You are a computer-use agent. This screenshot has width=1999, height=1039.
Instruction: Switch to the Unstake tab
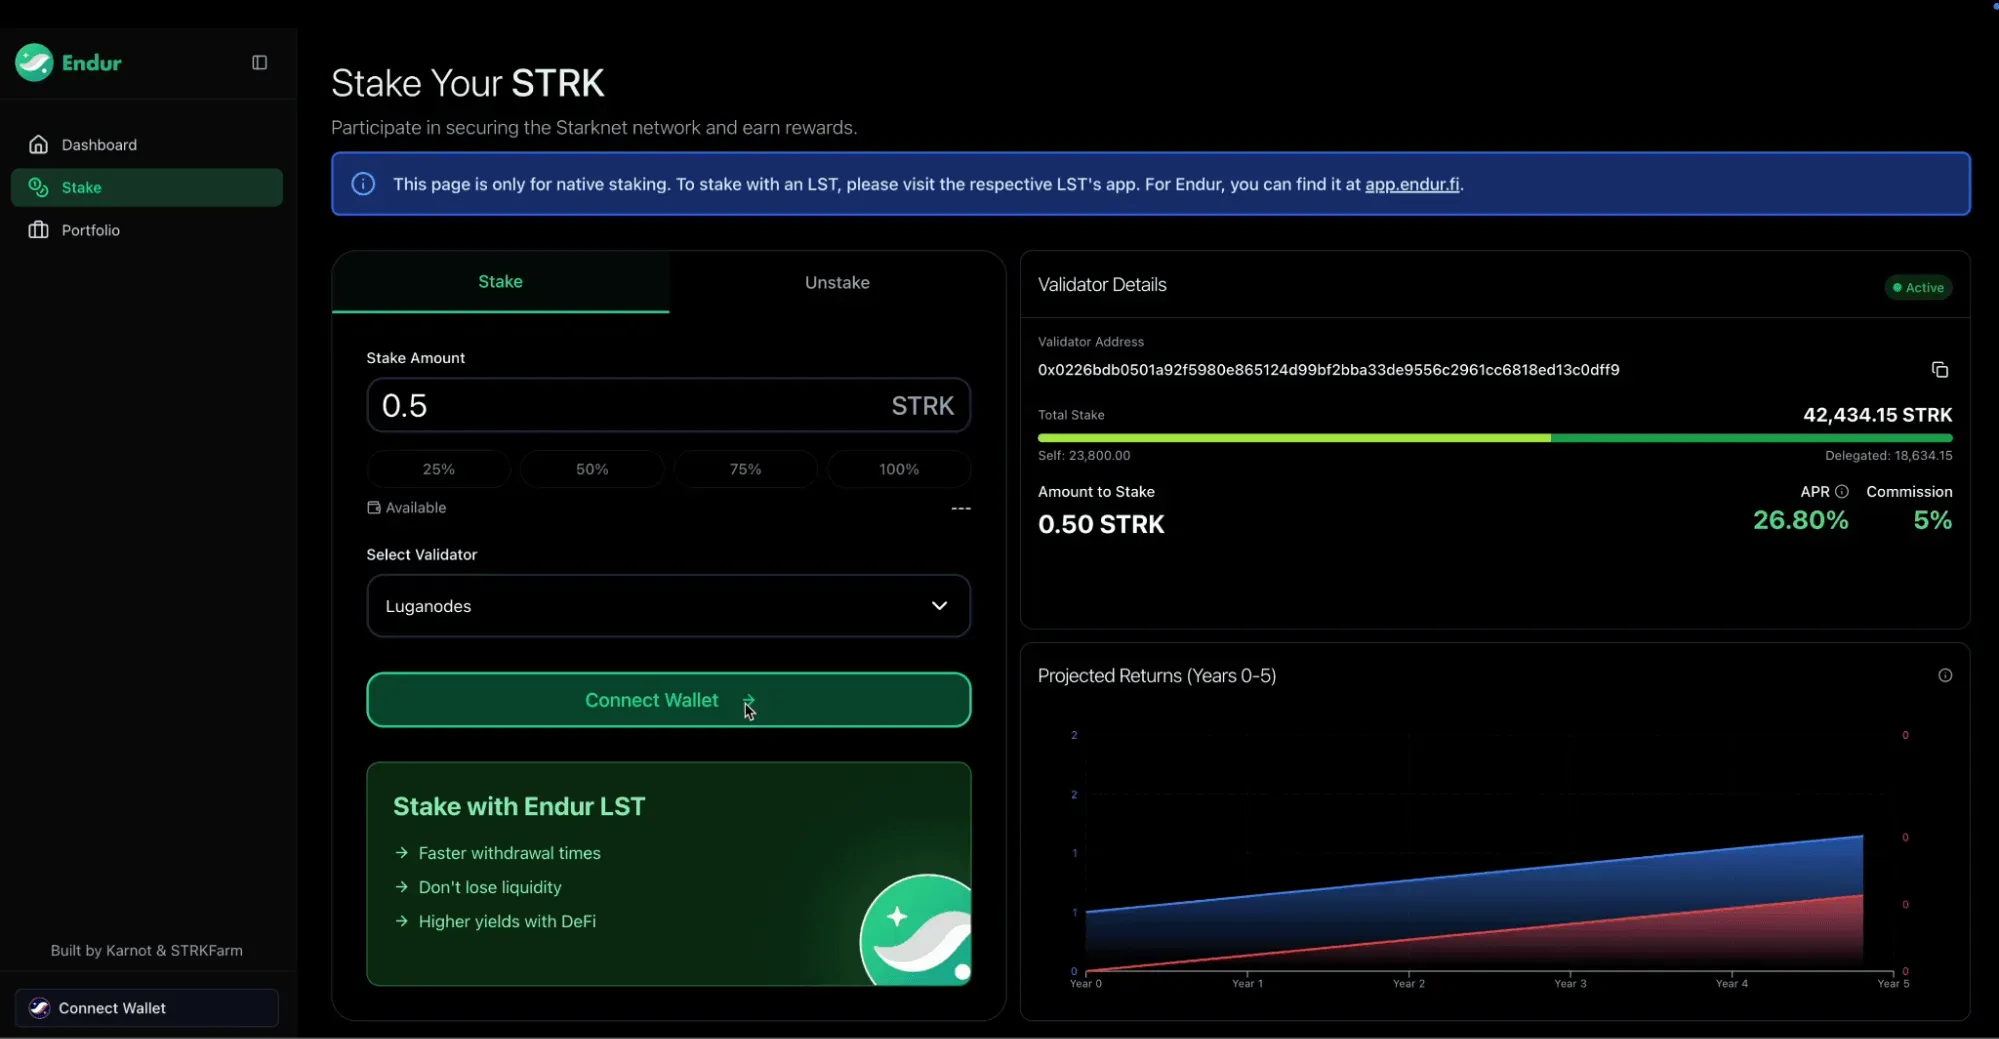click(837, 283)
